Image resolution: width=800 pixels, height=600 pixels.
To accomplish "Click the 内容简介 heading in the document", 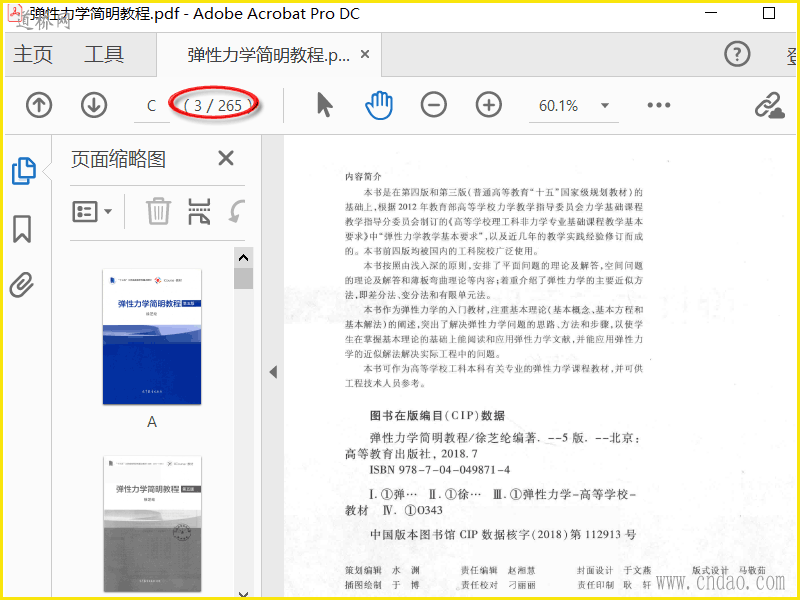I will 363,177.
